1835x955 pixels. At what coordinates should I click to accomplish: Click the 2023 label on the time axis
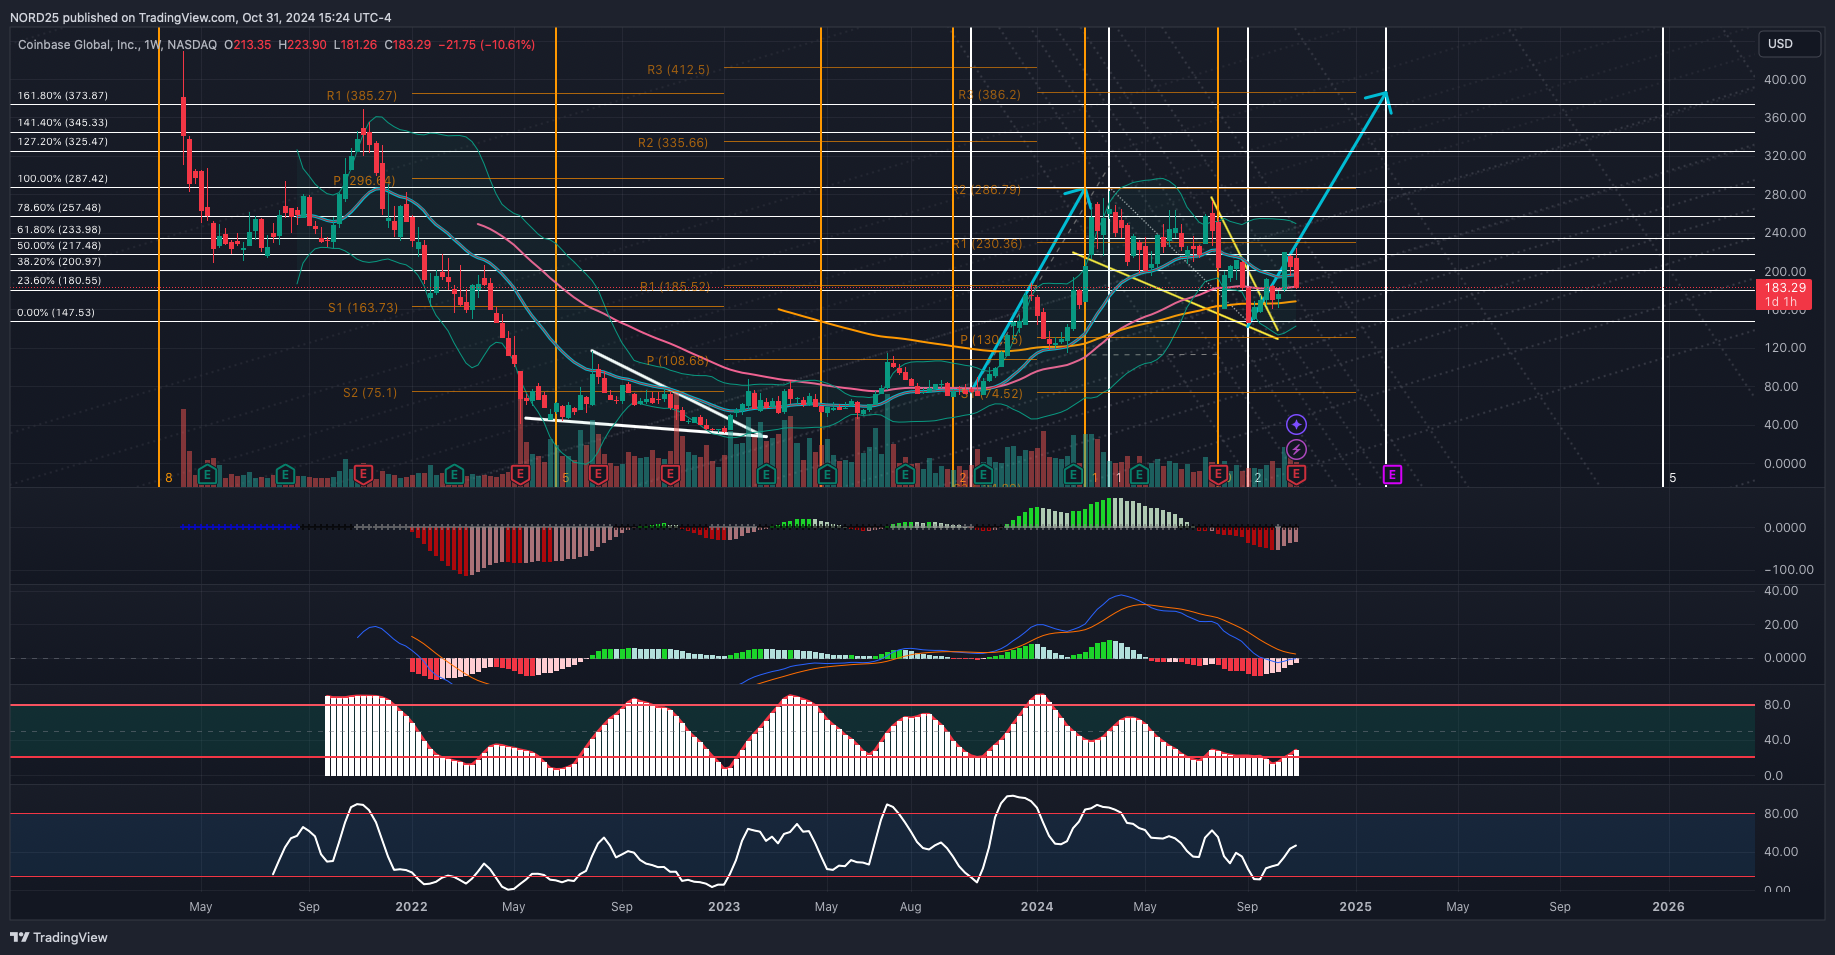point(724,907)
